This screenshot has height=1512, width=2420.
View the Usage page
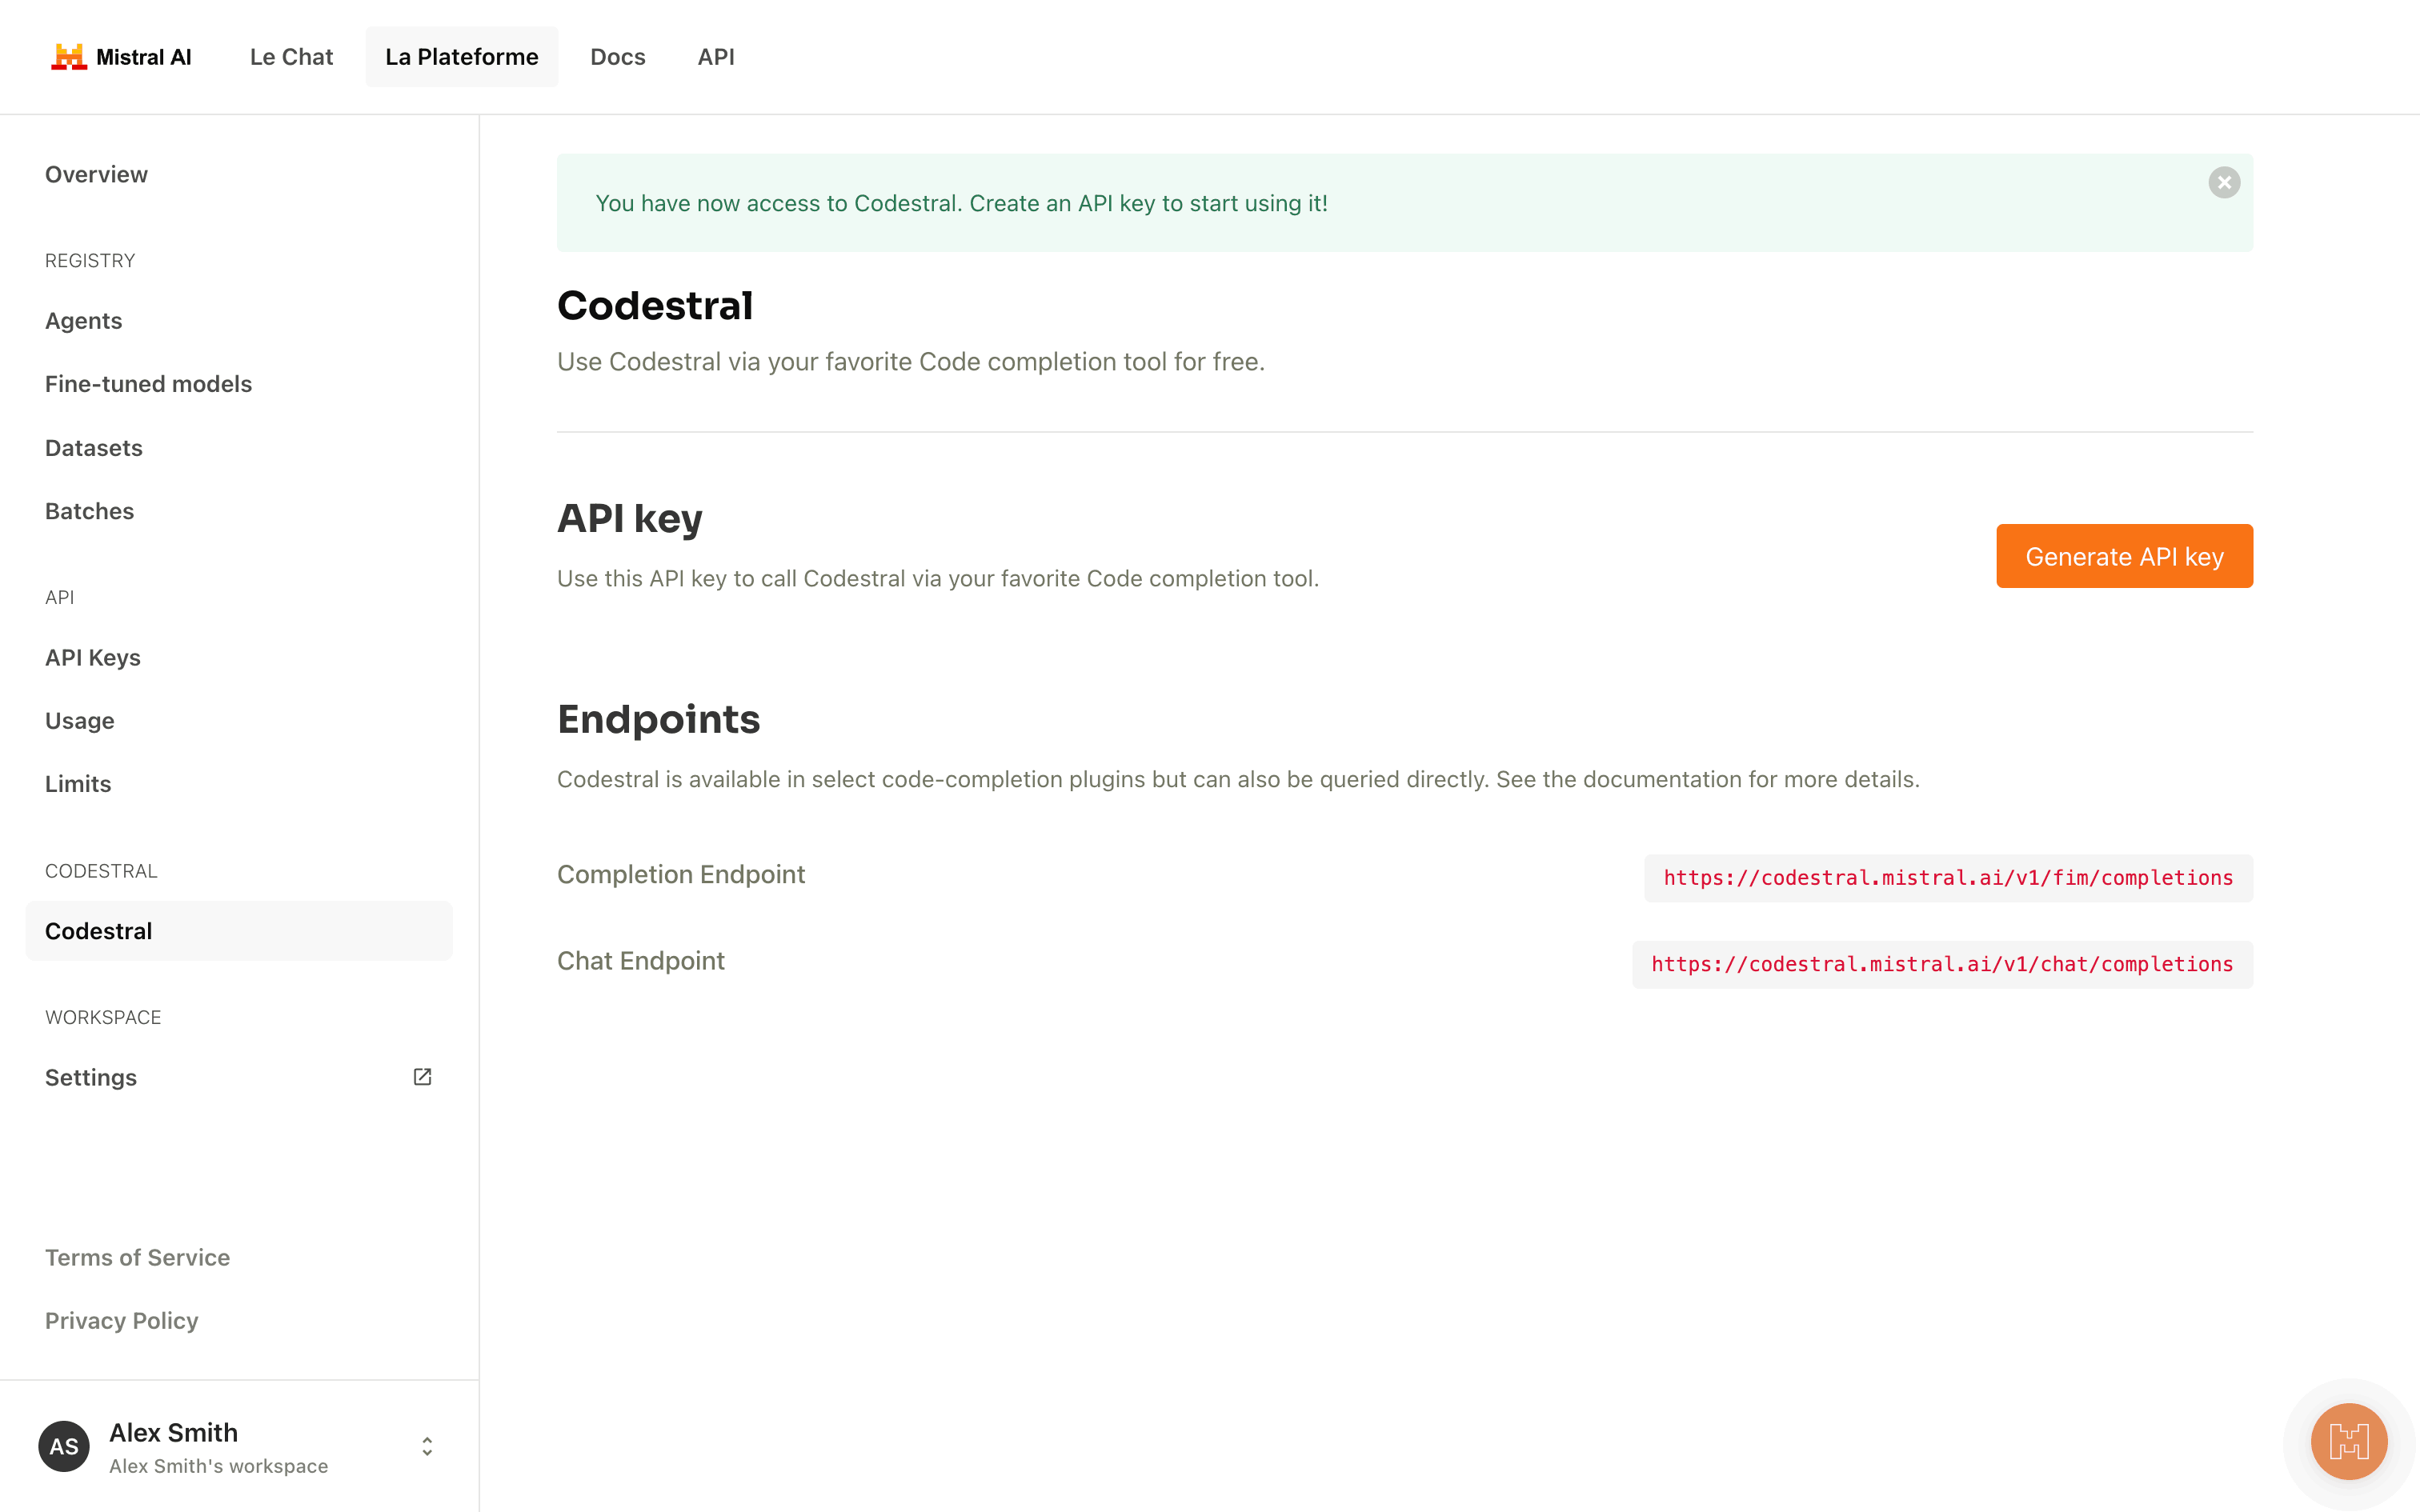point(80,721)
